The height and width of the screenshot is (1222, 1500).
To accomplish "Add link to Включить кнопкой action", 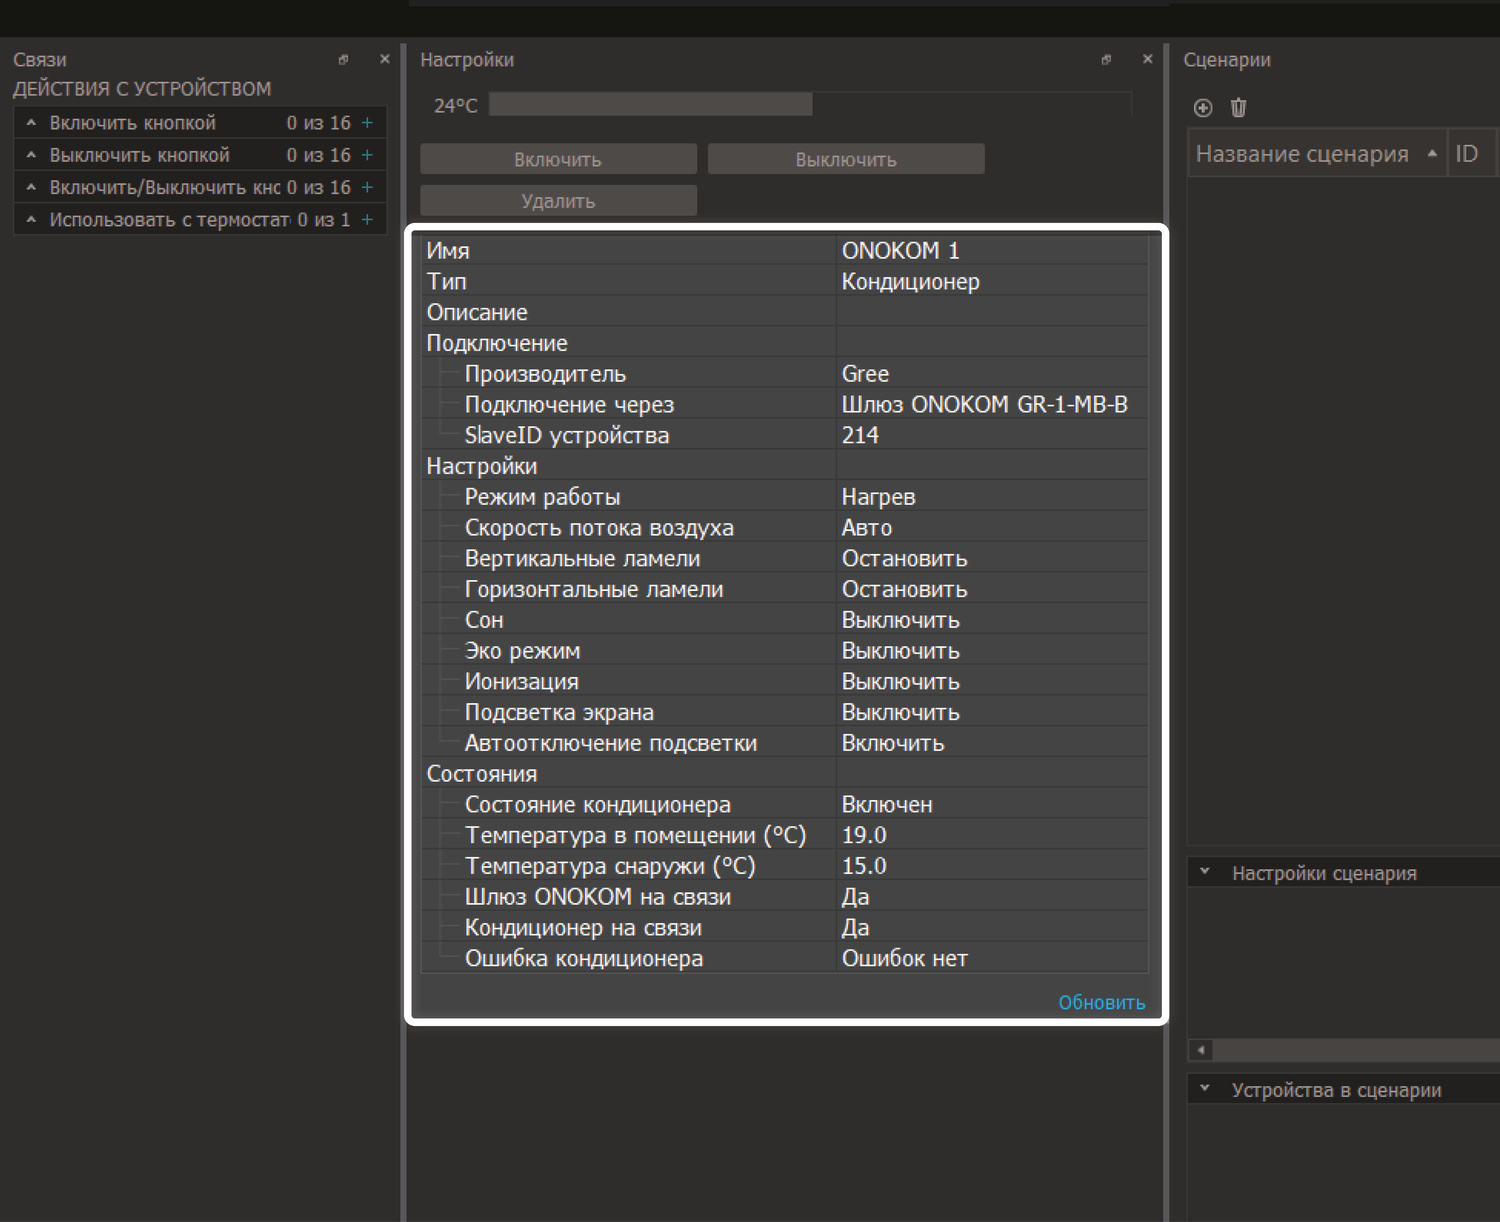I will (x=367, y=123).
